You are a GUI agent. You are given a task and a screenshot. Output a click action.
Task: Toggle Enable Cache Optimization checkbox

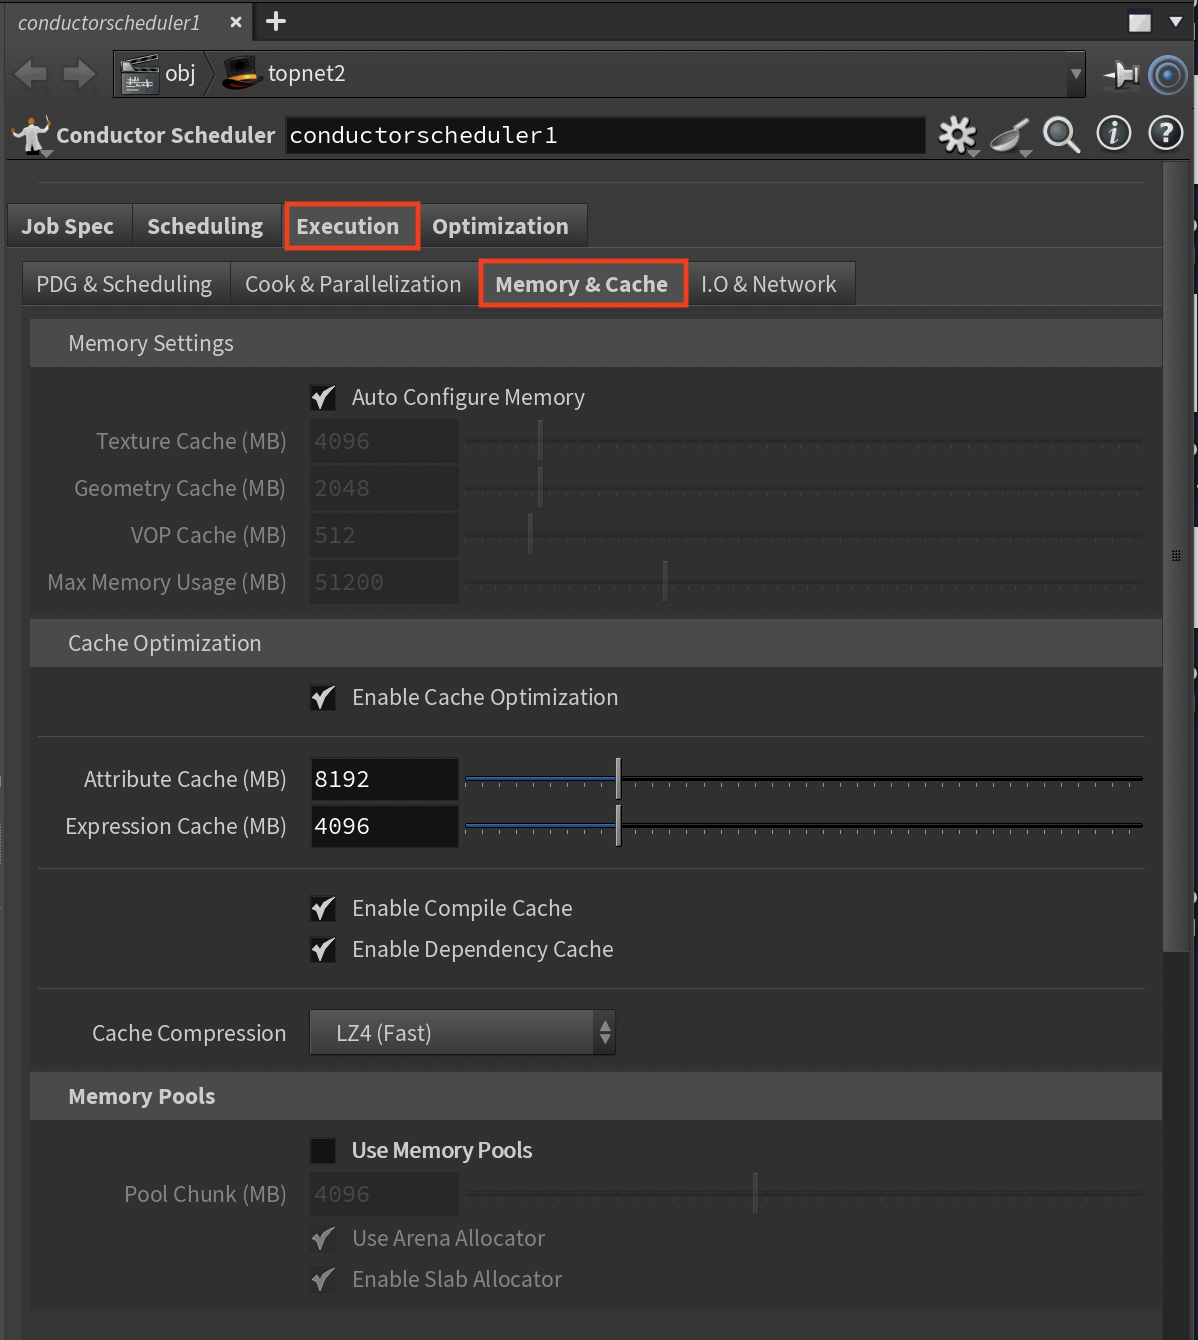pos(323,698)
